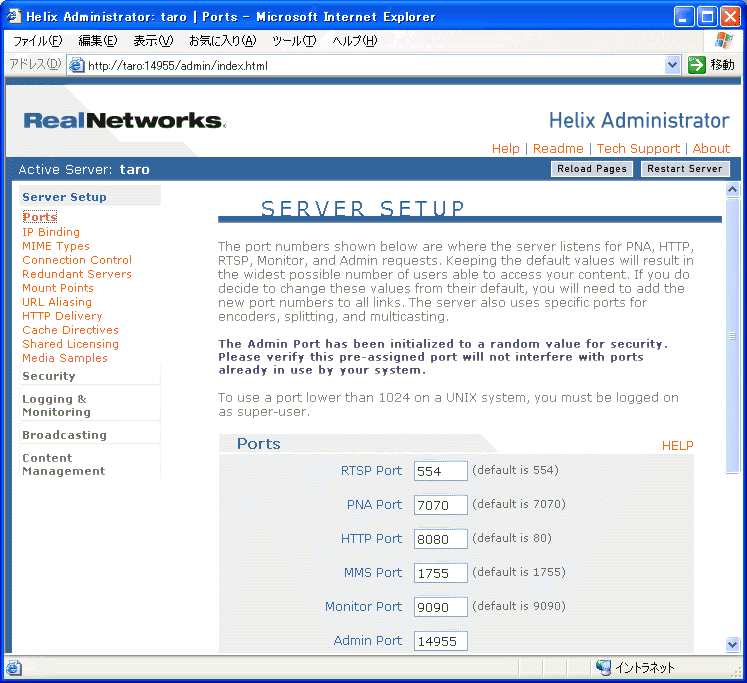747x683 pixels.
Task: Click the HTTP Port input field
Action: [x=440, y=539]
